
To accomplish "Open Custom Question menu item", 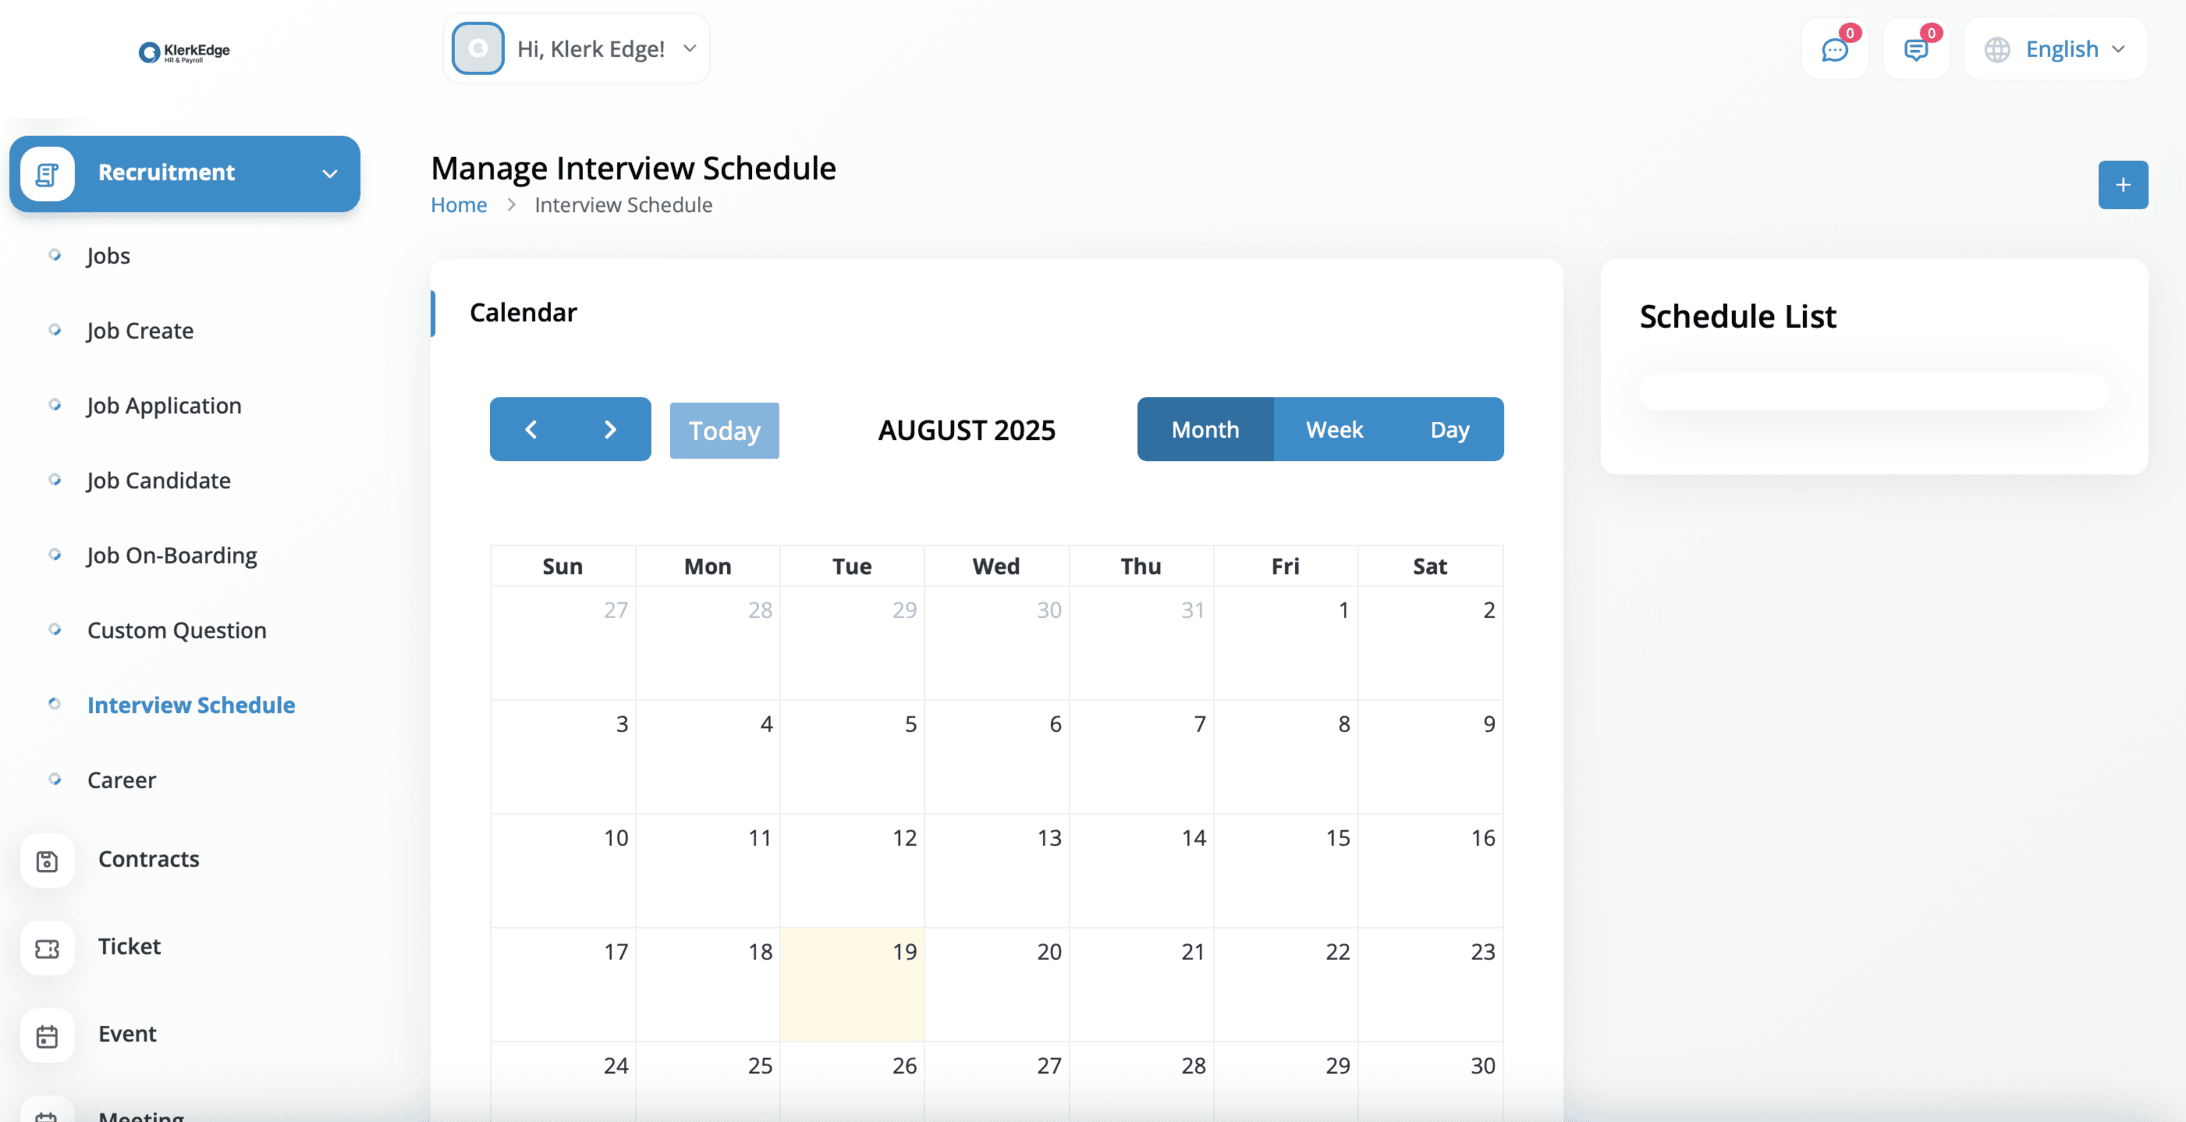I will click(176, 630).
